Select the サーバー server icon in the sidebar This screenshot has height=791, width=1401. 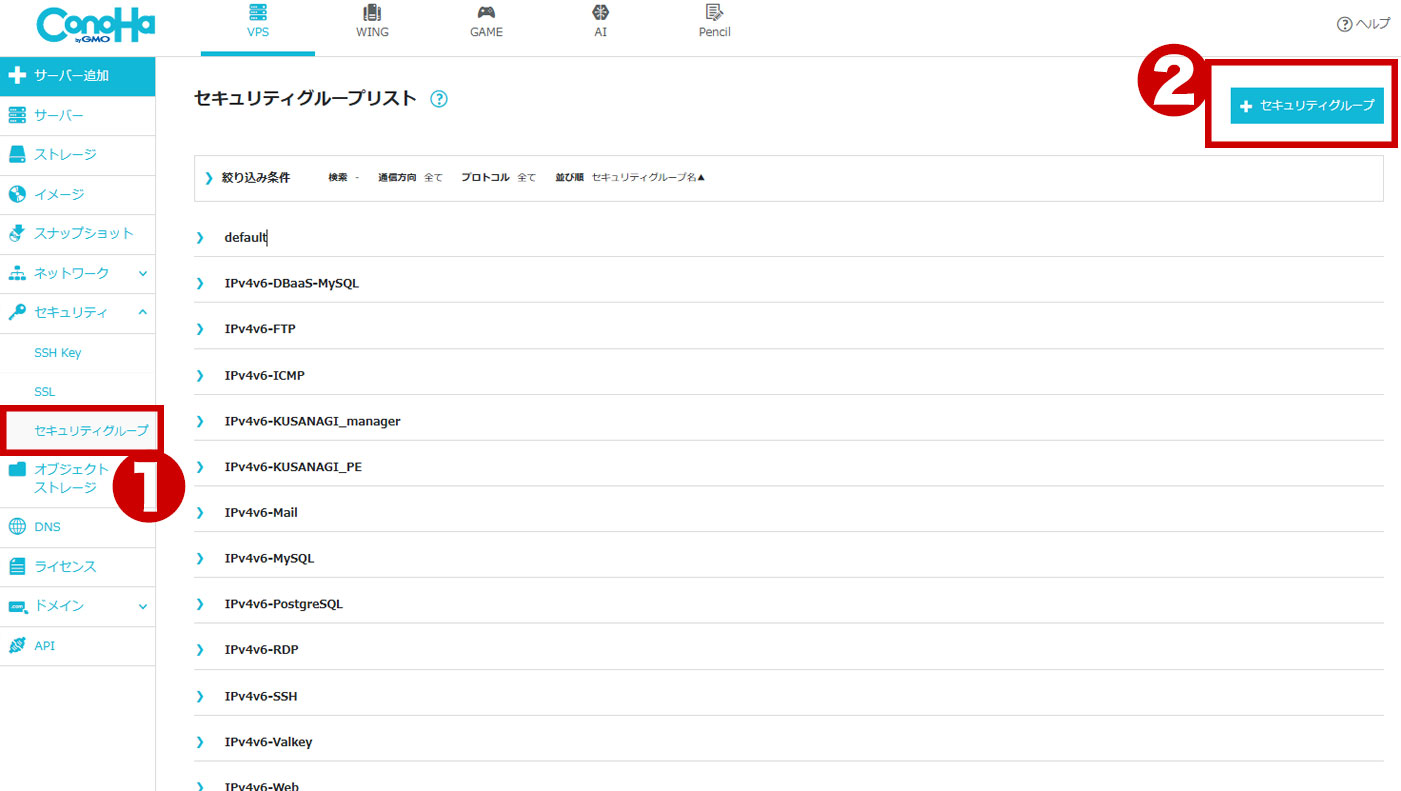coord(17,115)
